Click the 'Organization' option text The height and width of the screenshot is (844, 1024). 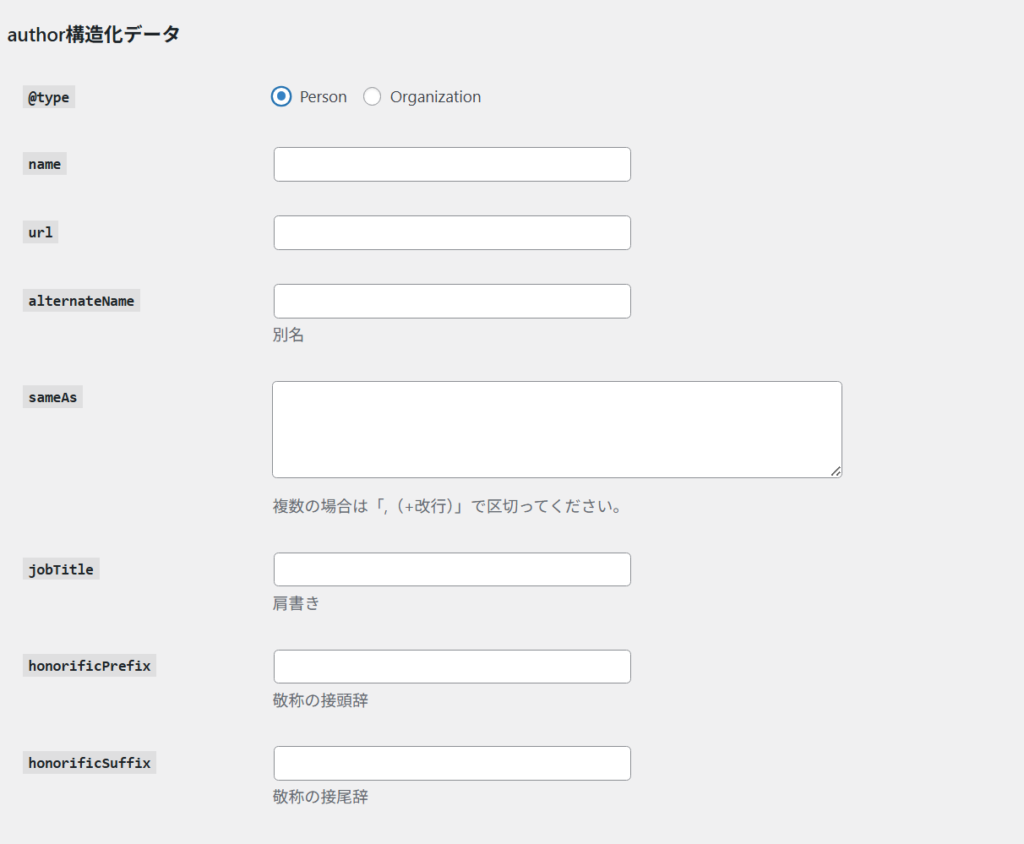point(436,97)
